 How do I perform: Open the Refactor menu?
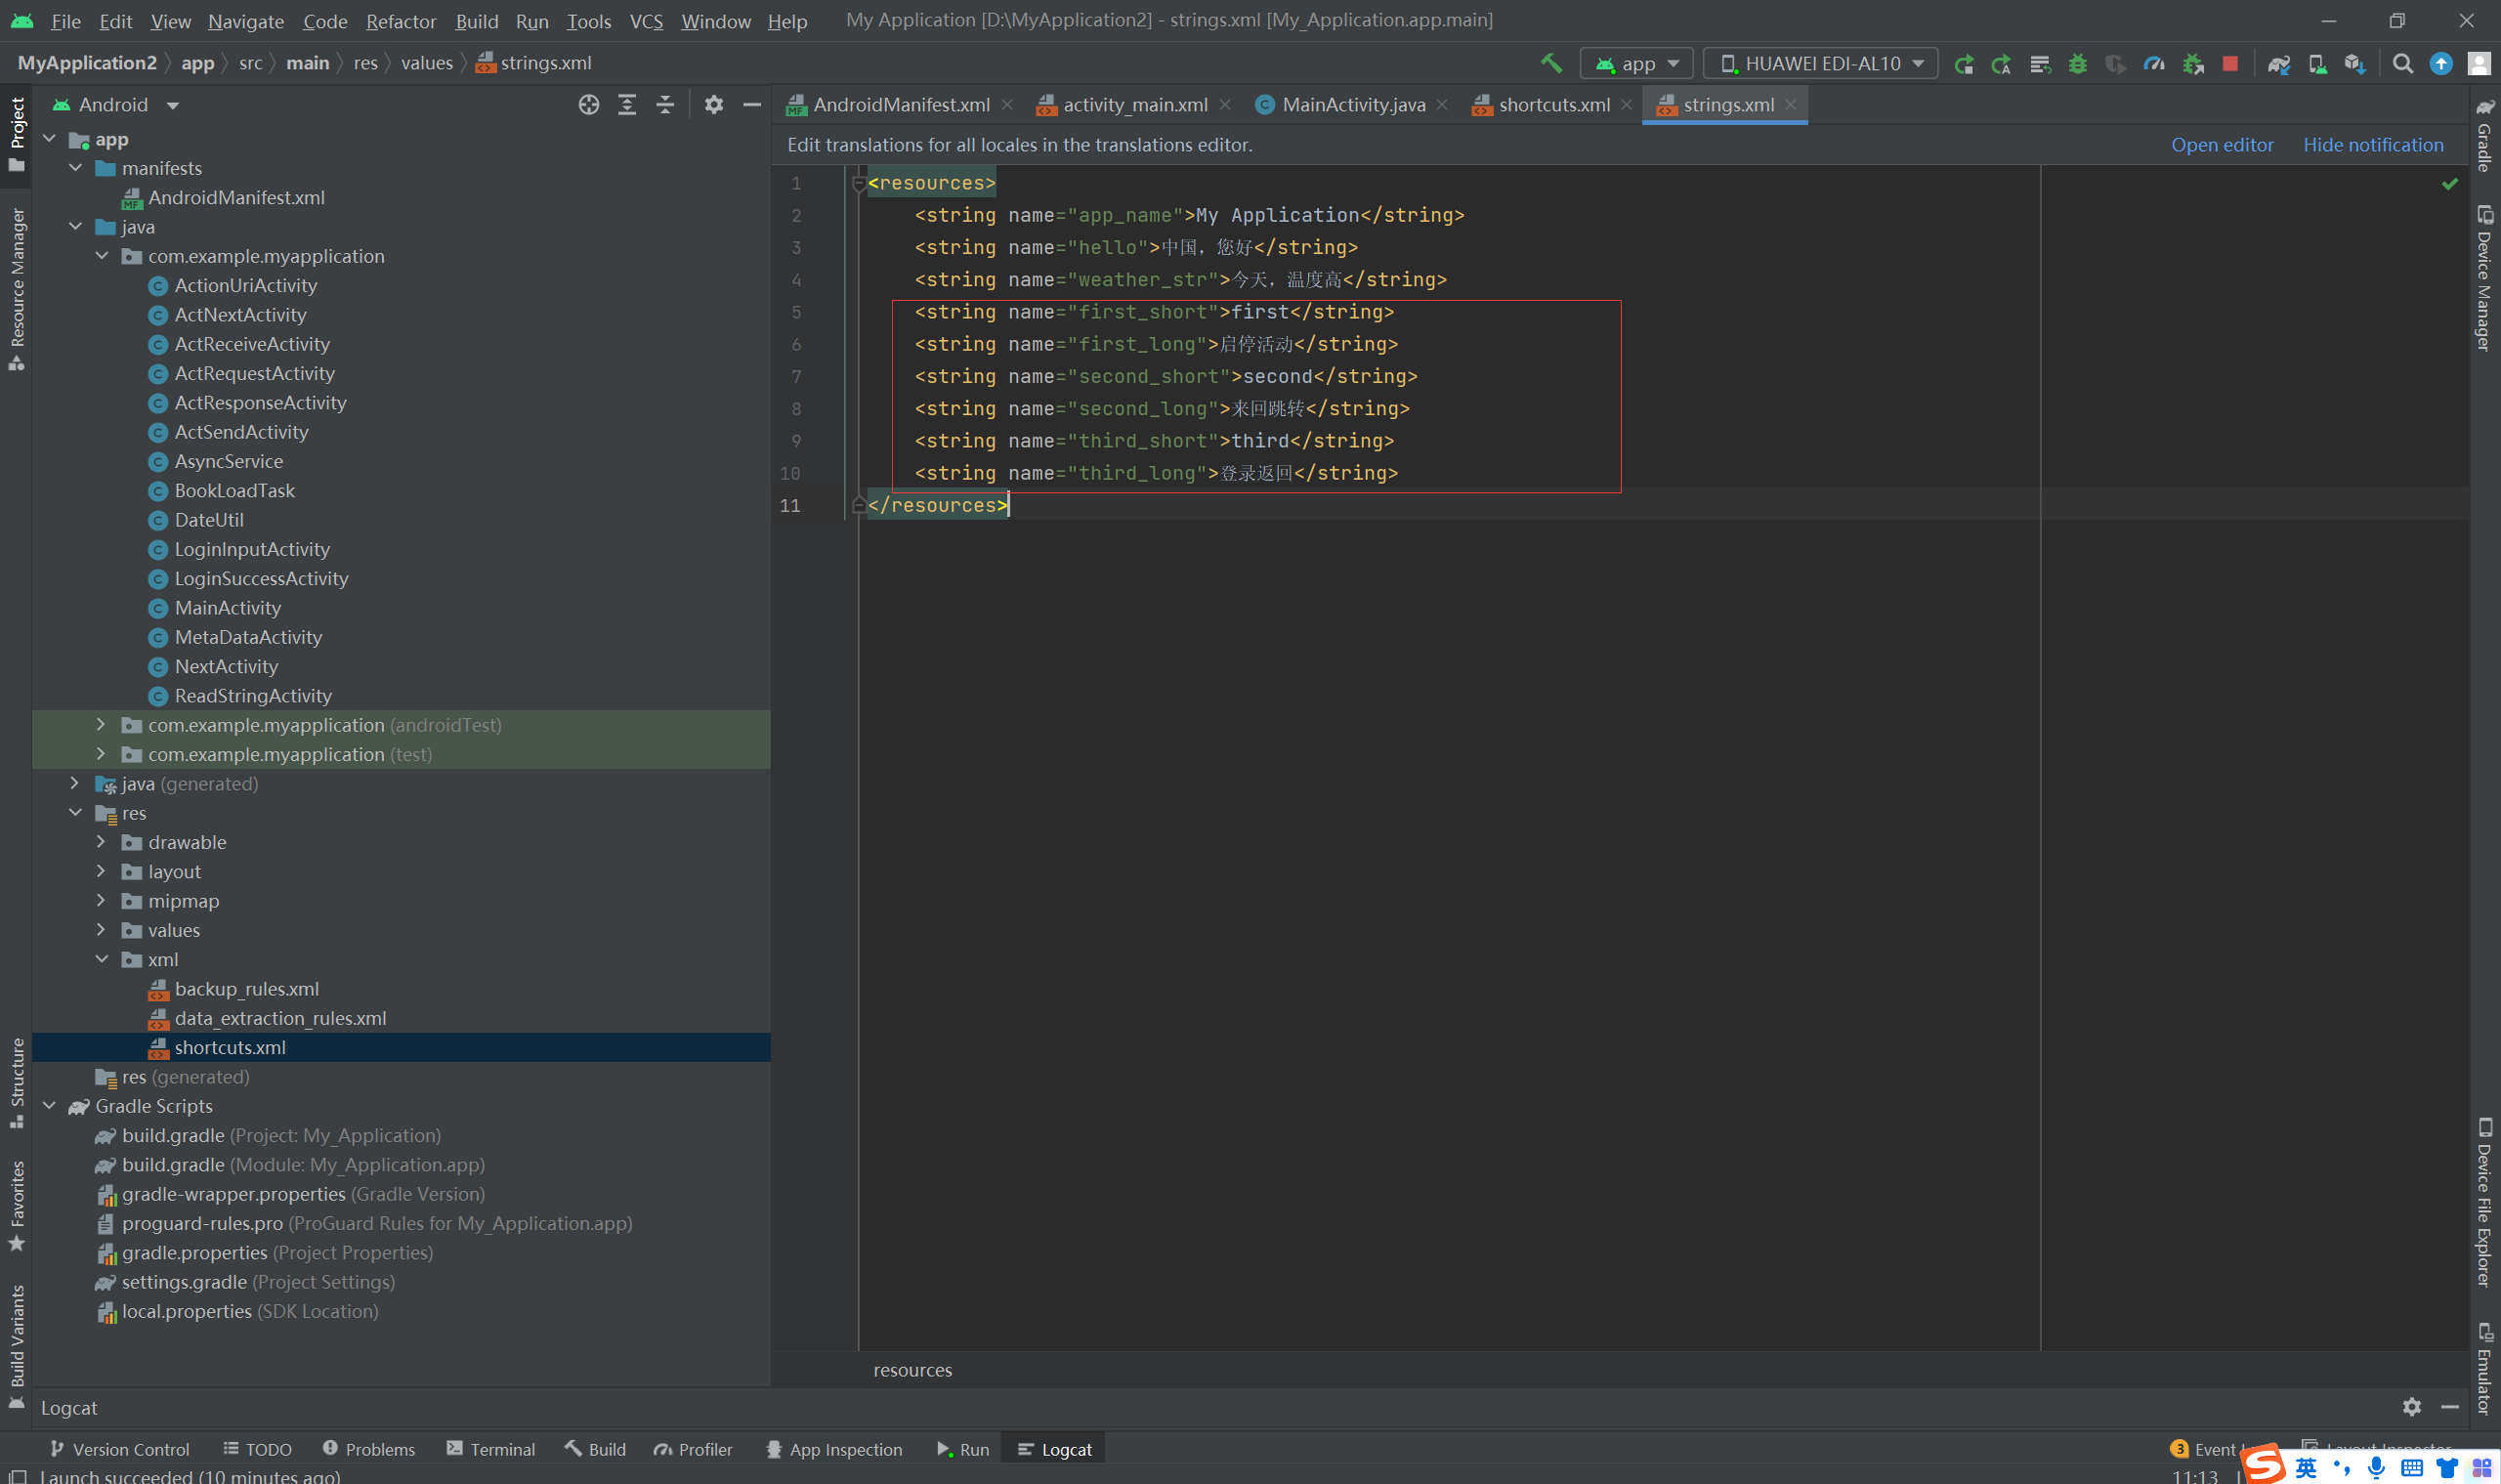(x=400, y=21)
